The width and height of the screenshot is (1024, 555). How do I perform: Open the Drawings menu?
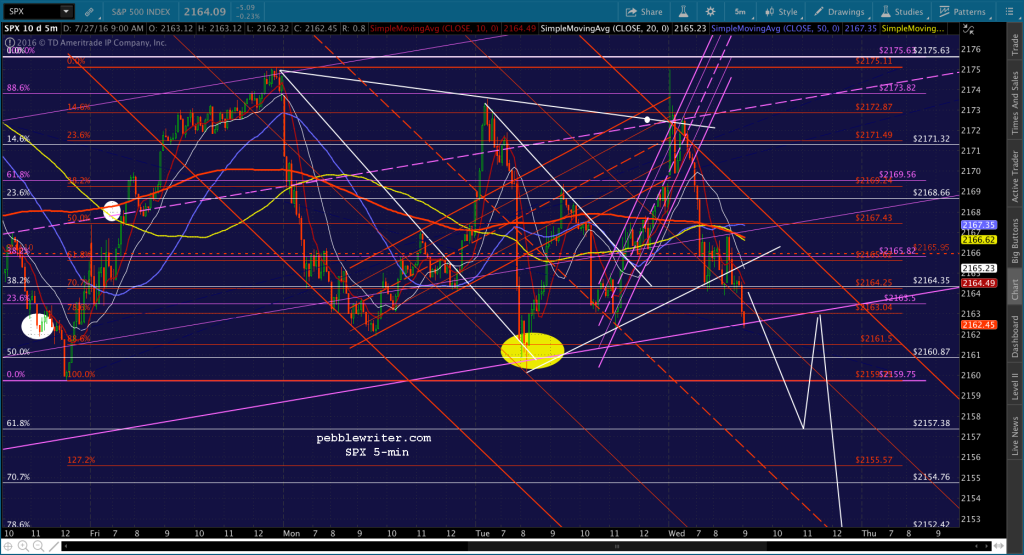tap(839, 12)
